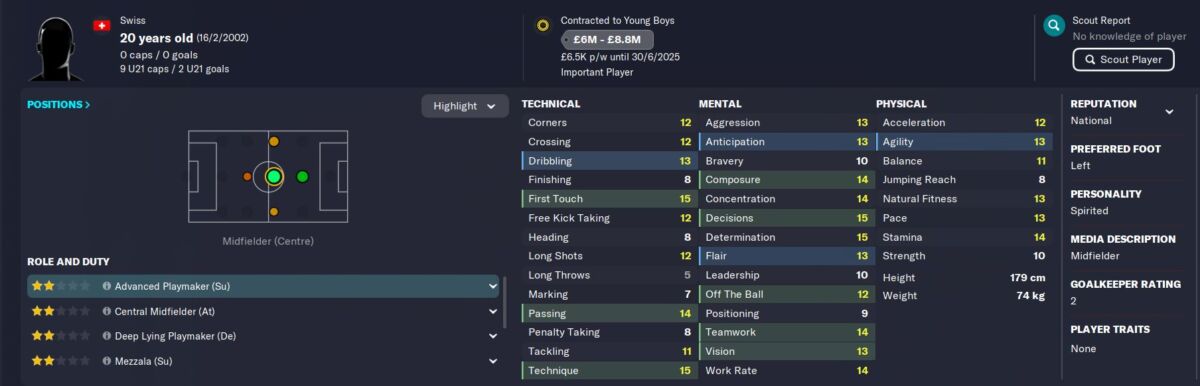Expand the Mezzala (Su) role chevron
The height and width of the screenshot is (386, 1200).
pyautogui.click(x=492, y=361)
